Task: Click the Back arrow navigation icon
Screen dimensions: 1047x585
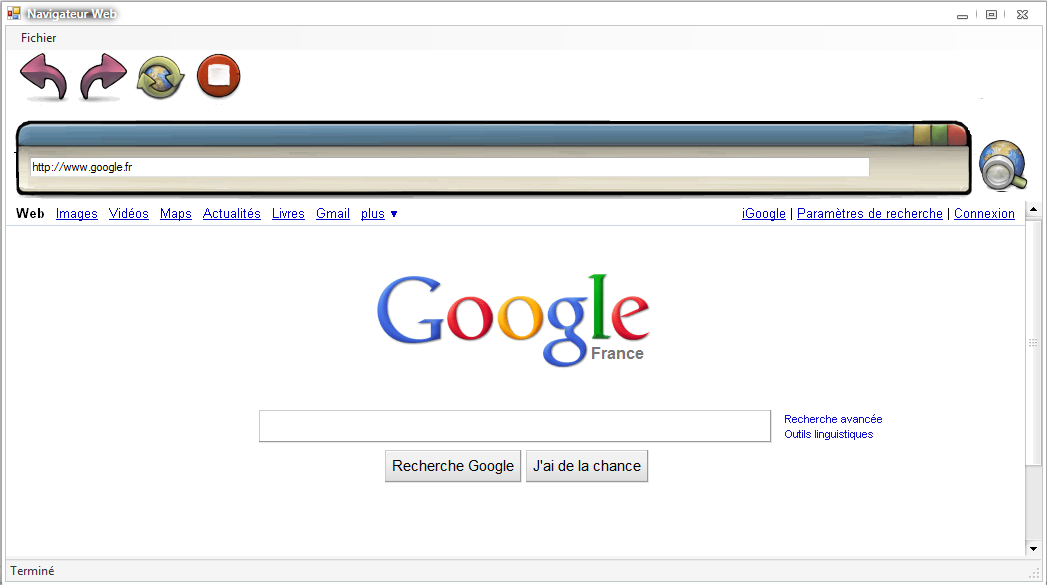Action: tap(44, 77)
